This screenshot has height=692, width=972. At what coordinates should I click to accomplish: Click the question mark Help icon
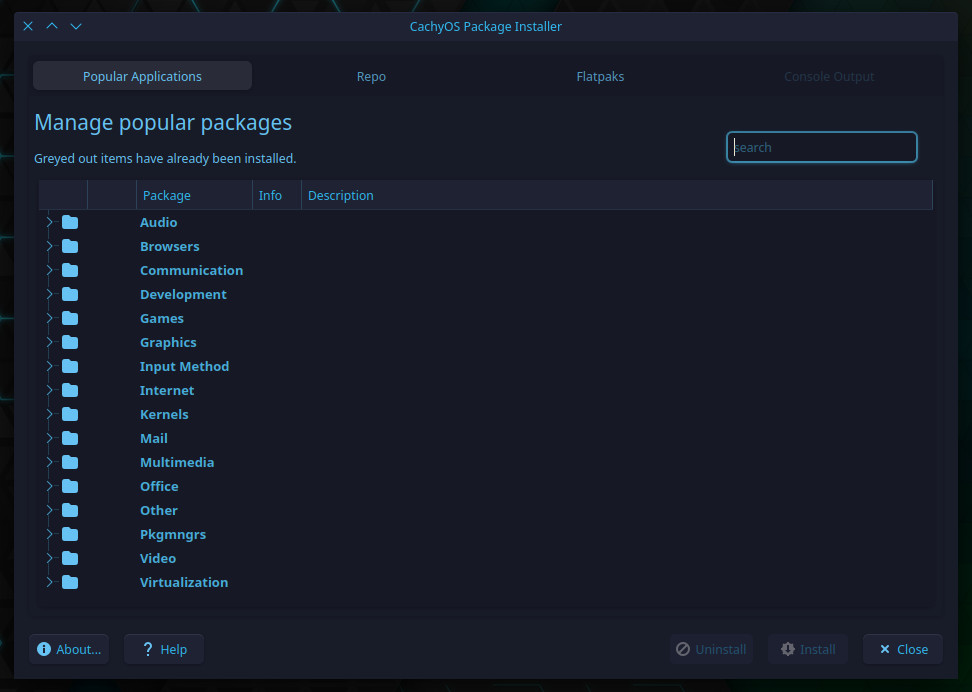pyautogui.click(x=148, y=649)
